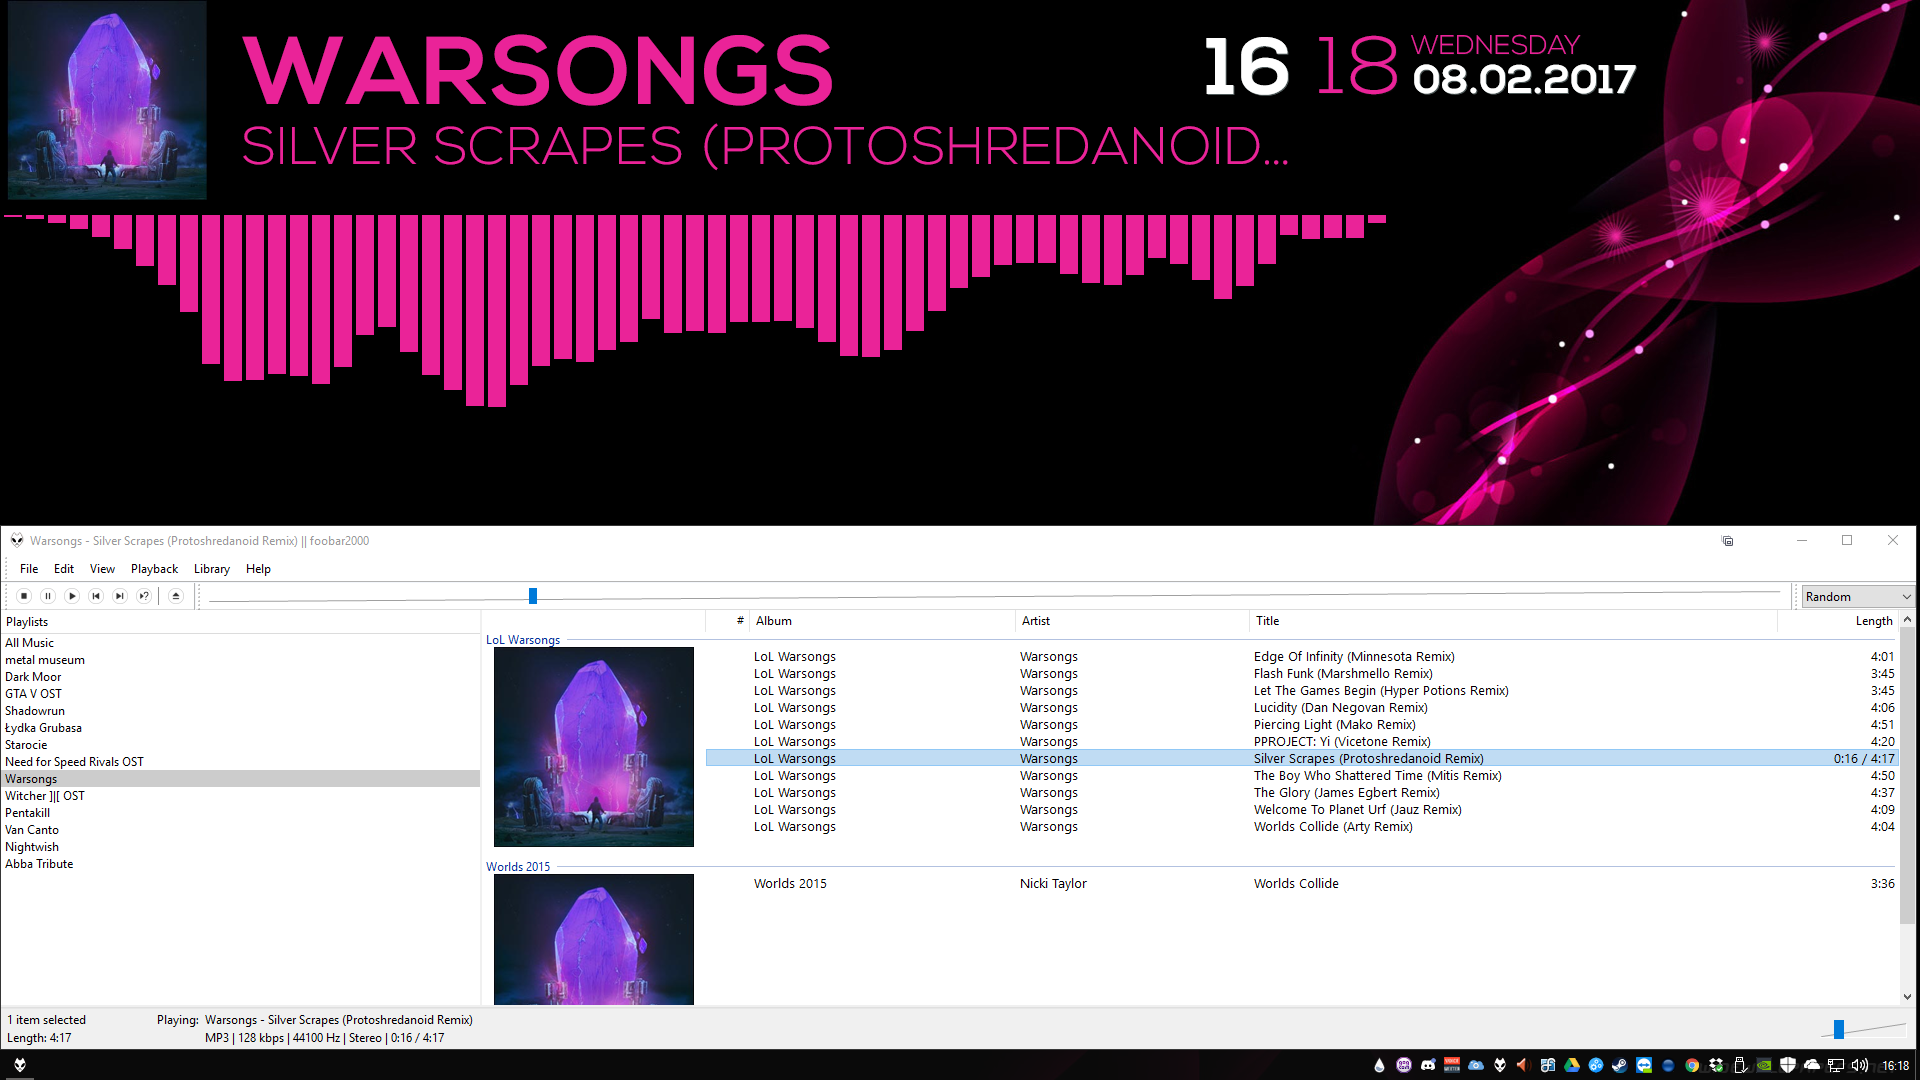Click the seekbar position handle
This screenshot has height=1080, width=1920.
coord(533,596)
